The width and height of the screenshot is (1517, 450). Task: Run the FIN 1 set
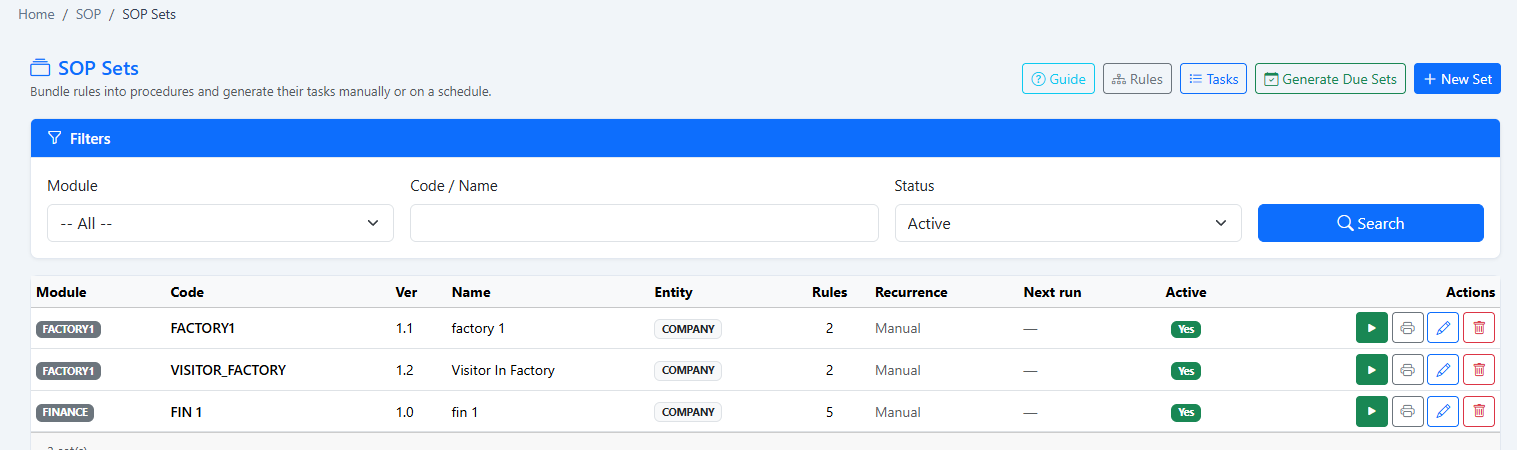[x=1372, y=411]
